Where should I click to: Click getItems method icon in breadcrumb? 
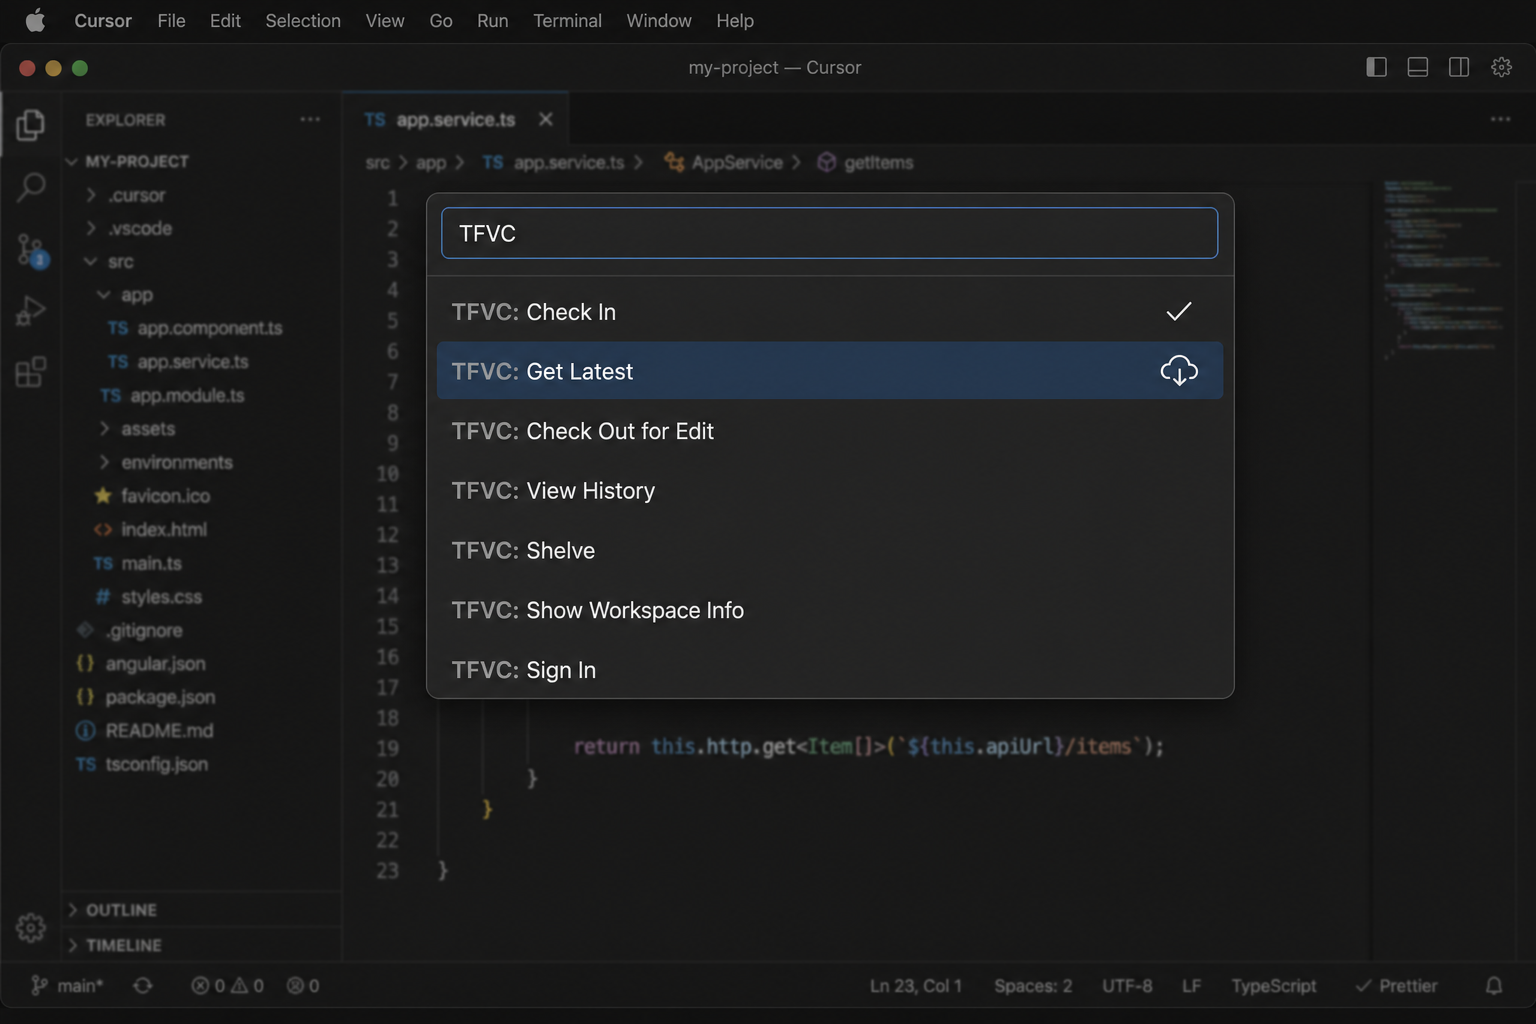(x=826, y=162)
